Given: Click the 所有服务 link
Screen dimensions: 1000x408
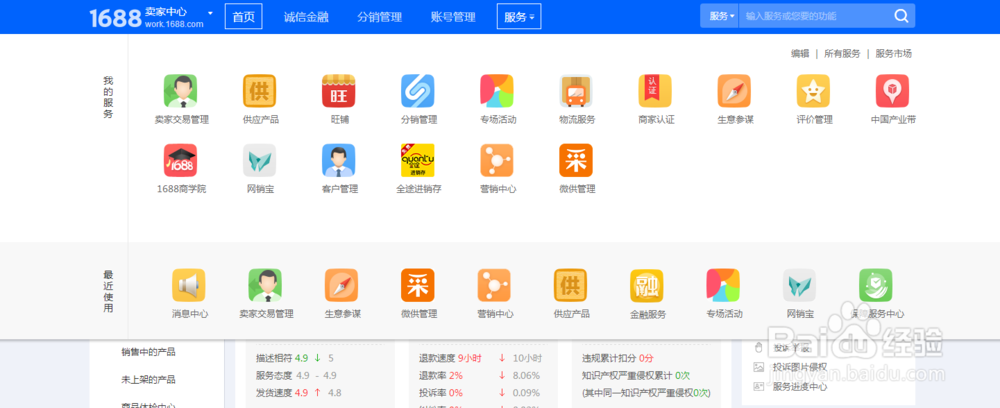Looking at the screenshot, I should click(842, 54).
